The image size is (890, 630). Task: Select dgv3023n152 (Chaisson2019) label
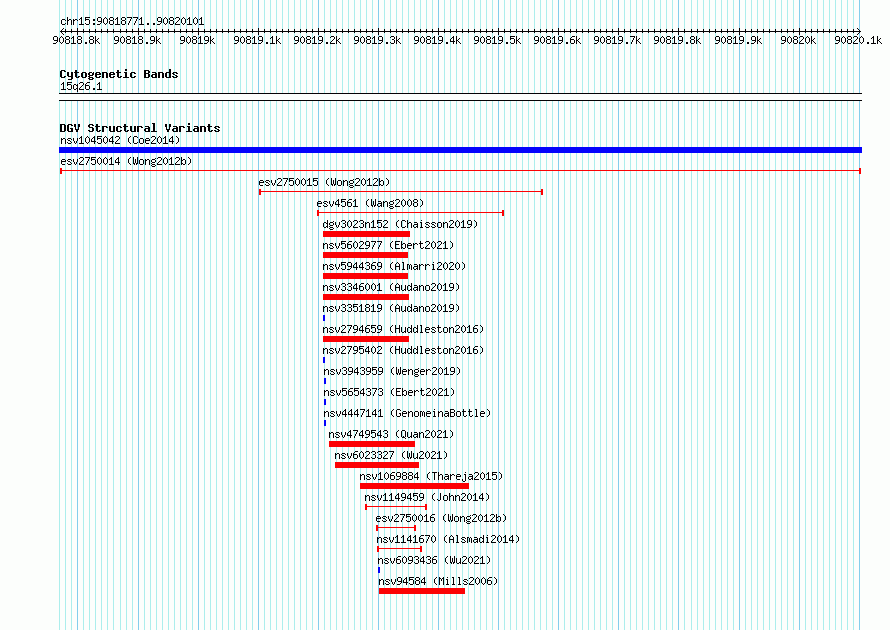point(400,224)
